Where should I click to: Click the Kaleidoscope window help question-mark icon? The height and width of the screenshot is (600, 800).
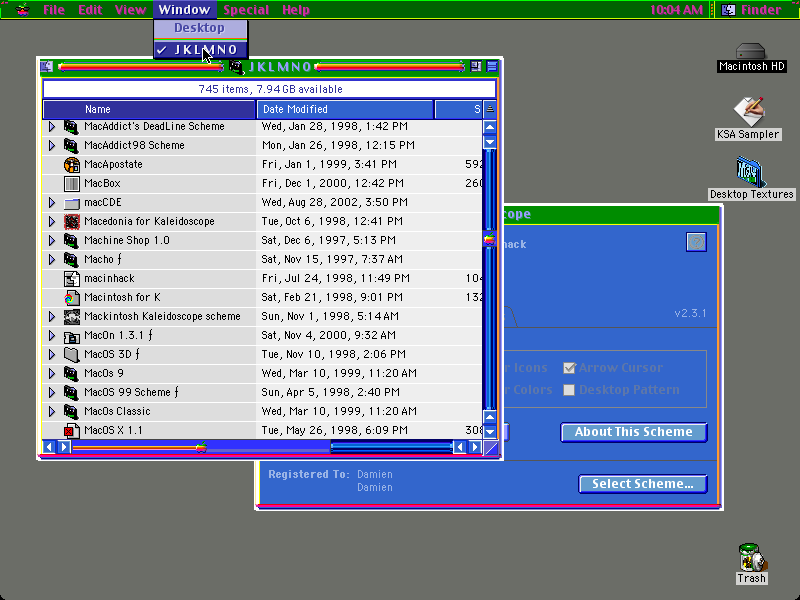[696, 242]
